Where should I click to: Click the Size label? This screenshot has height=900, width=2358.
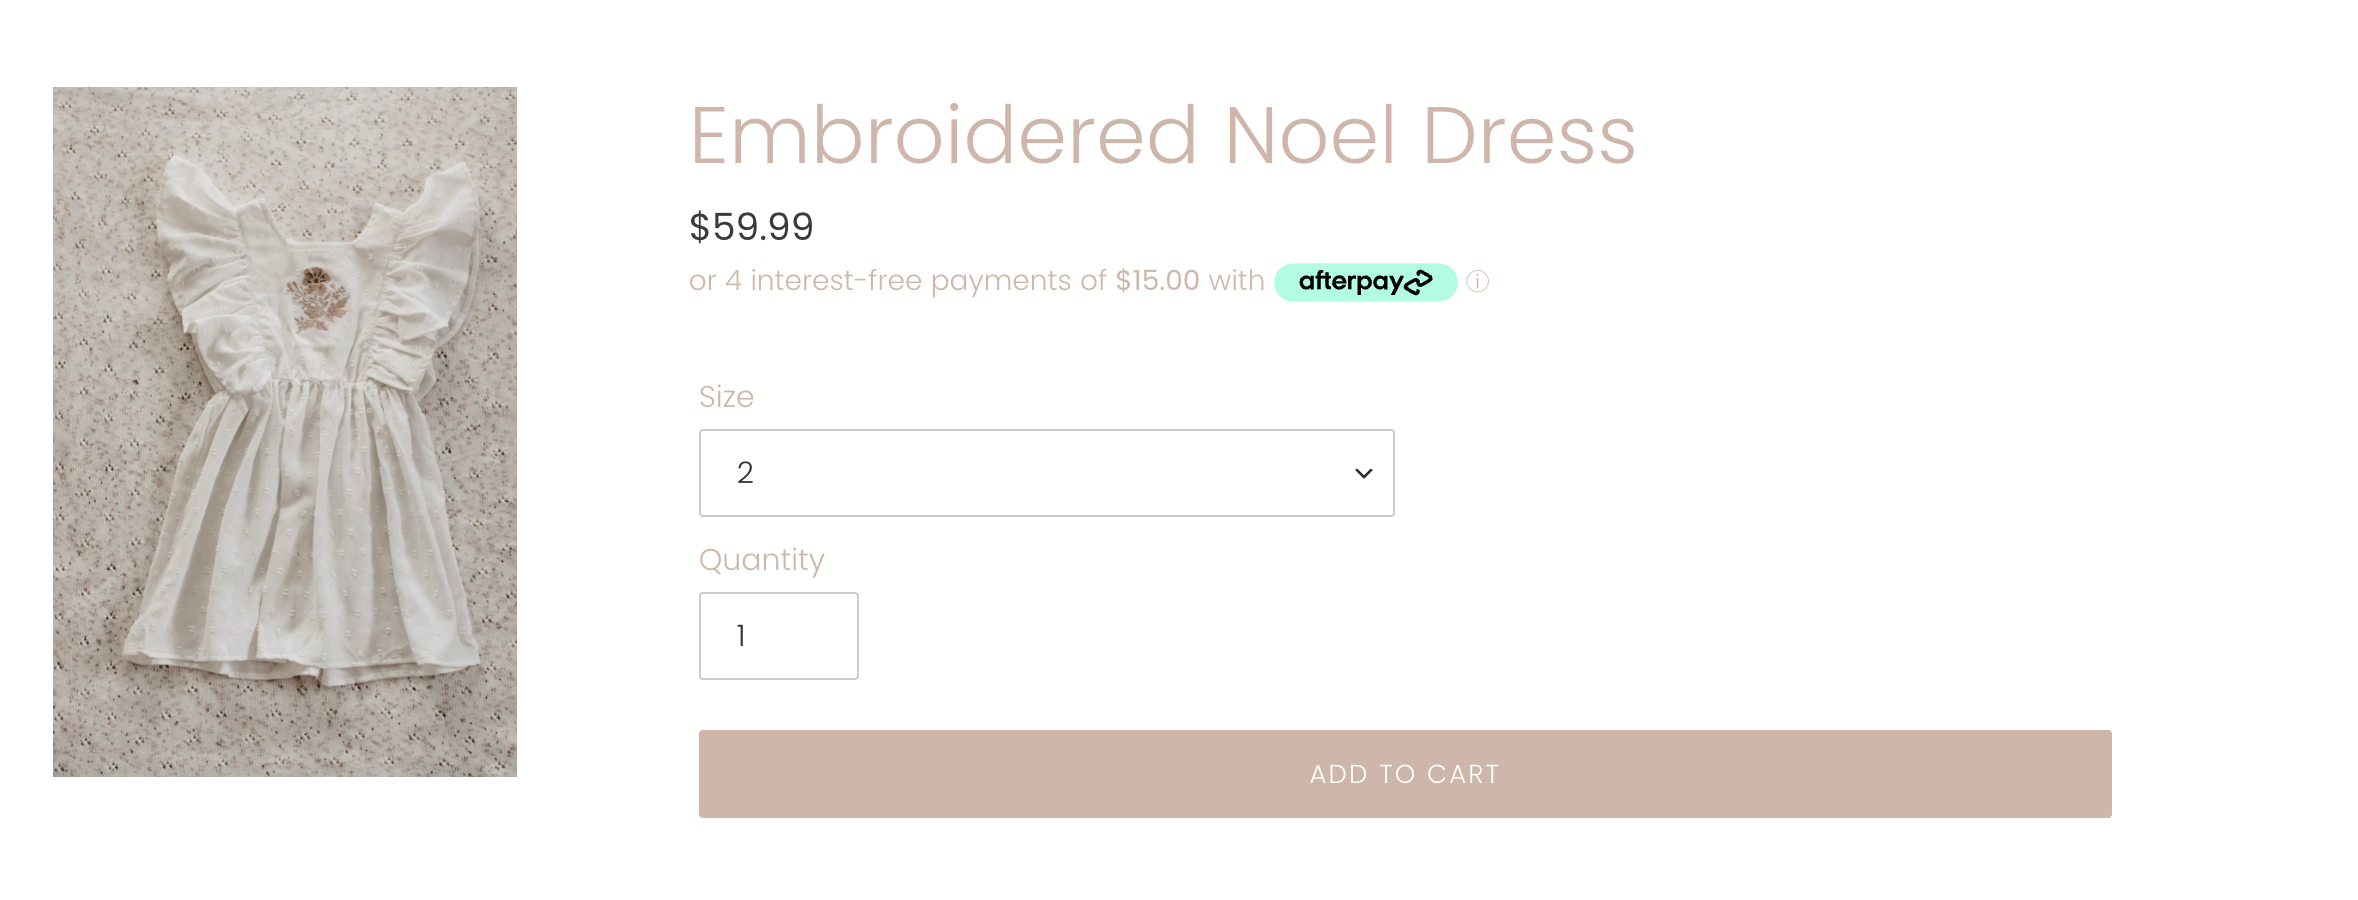[x=726, y=397]
